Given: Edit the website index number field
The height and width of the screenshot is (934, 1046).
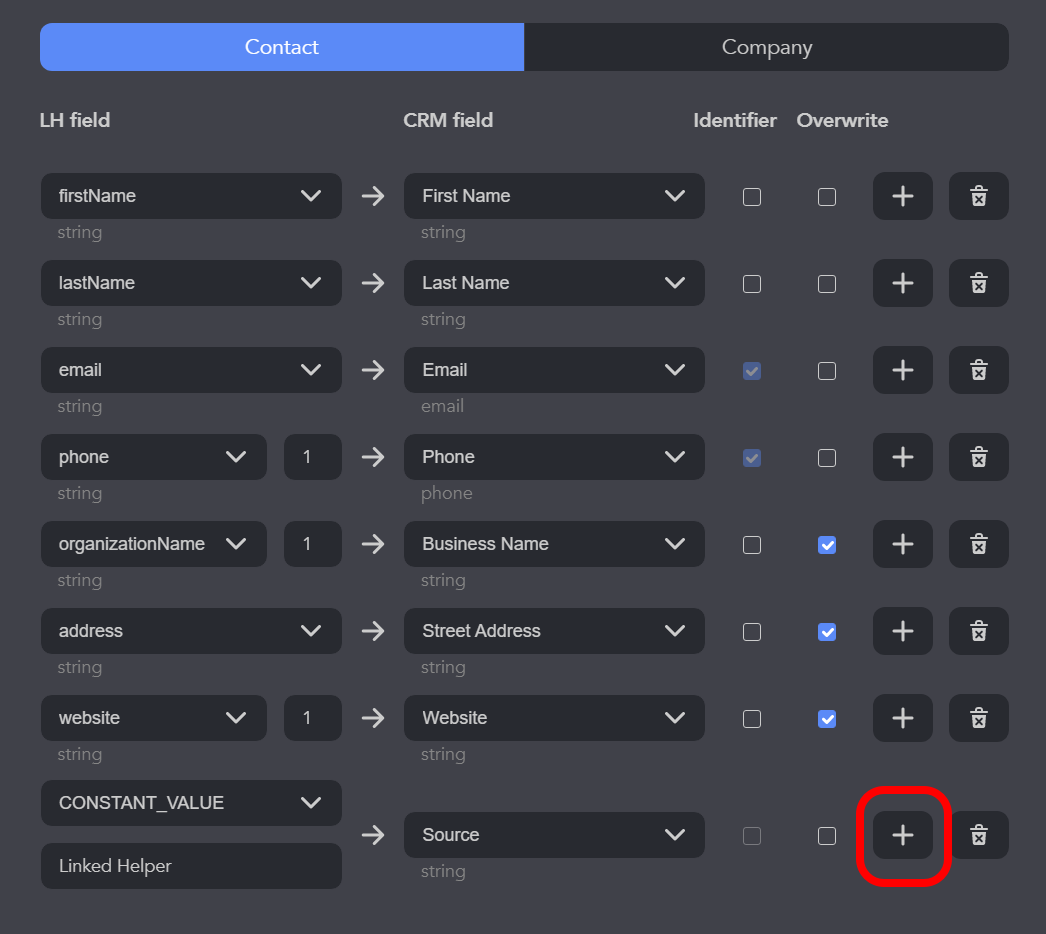Looking at the screenshot, I should pos(313,718).
